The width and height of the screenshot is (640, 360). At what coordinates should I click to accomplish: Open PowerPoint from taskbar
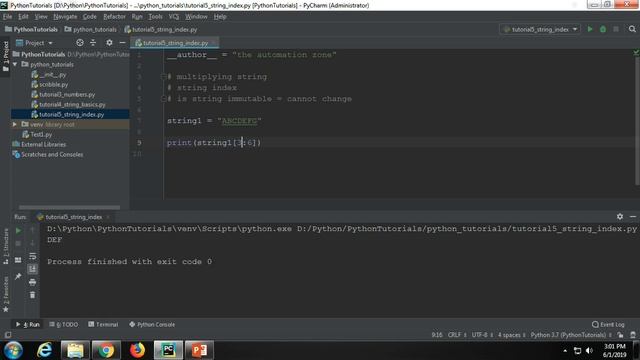(x=199, y=350)
